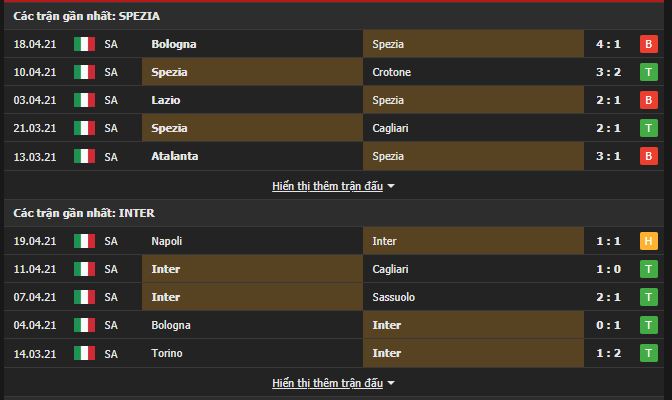This screenshot has height=400, width=672.
Task: Click the Italy flag in Spezia–Crotone row
Action: point(84,72)
